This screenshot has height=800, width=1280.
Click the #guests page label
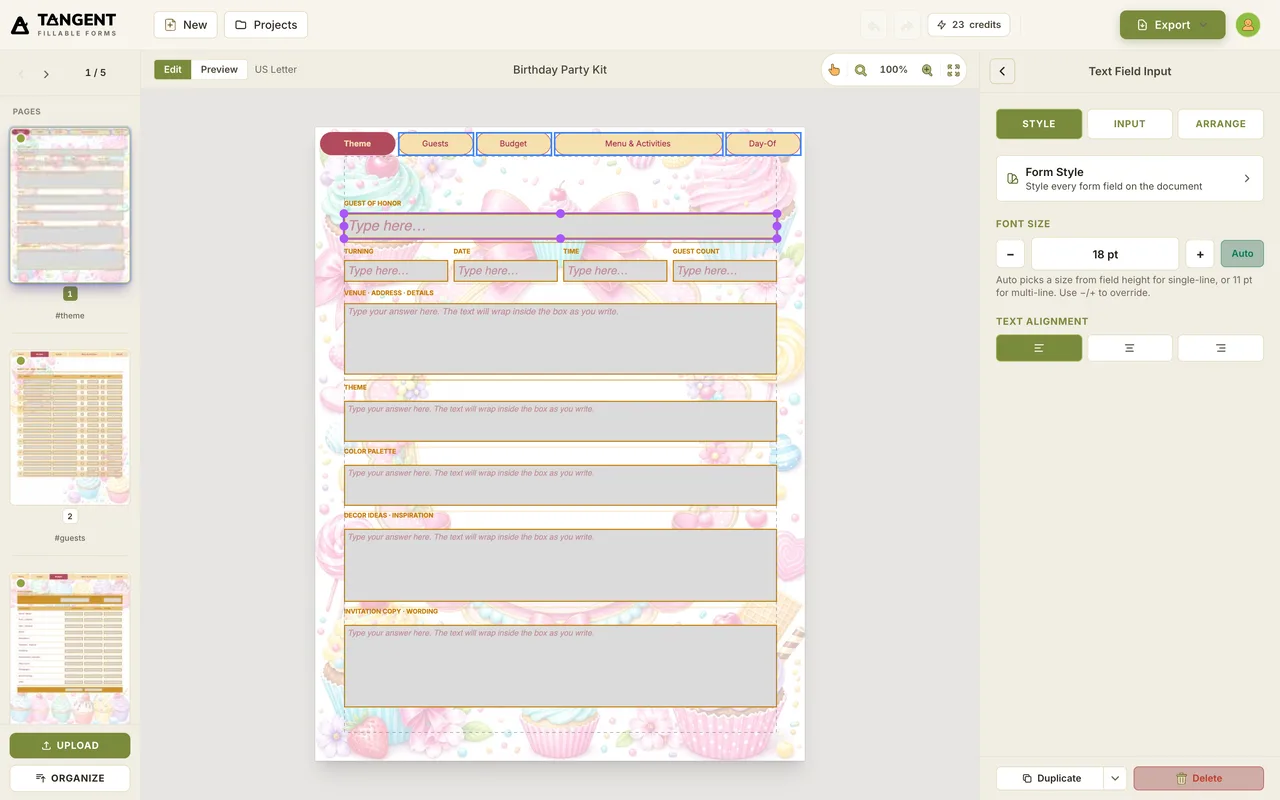[70, 538]
